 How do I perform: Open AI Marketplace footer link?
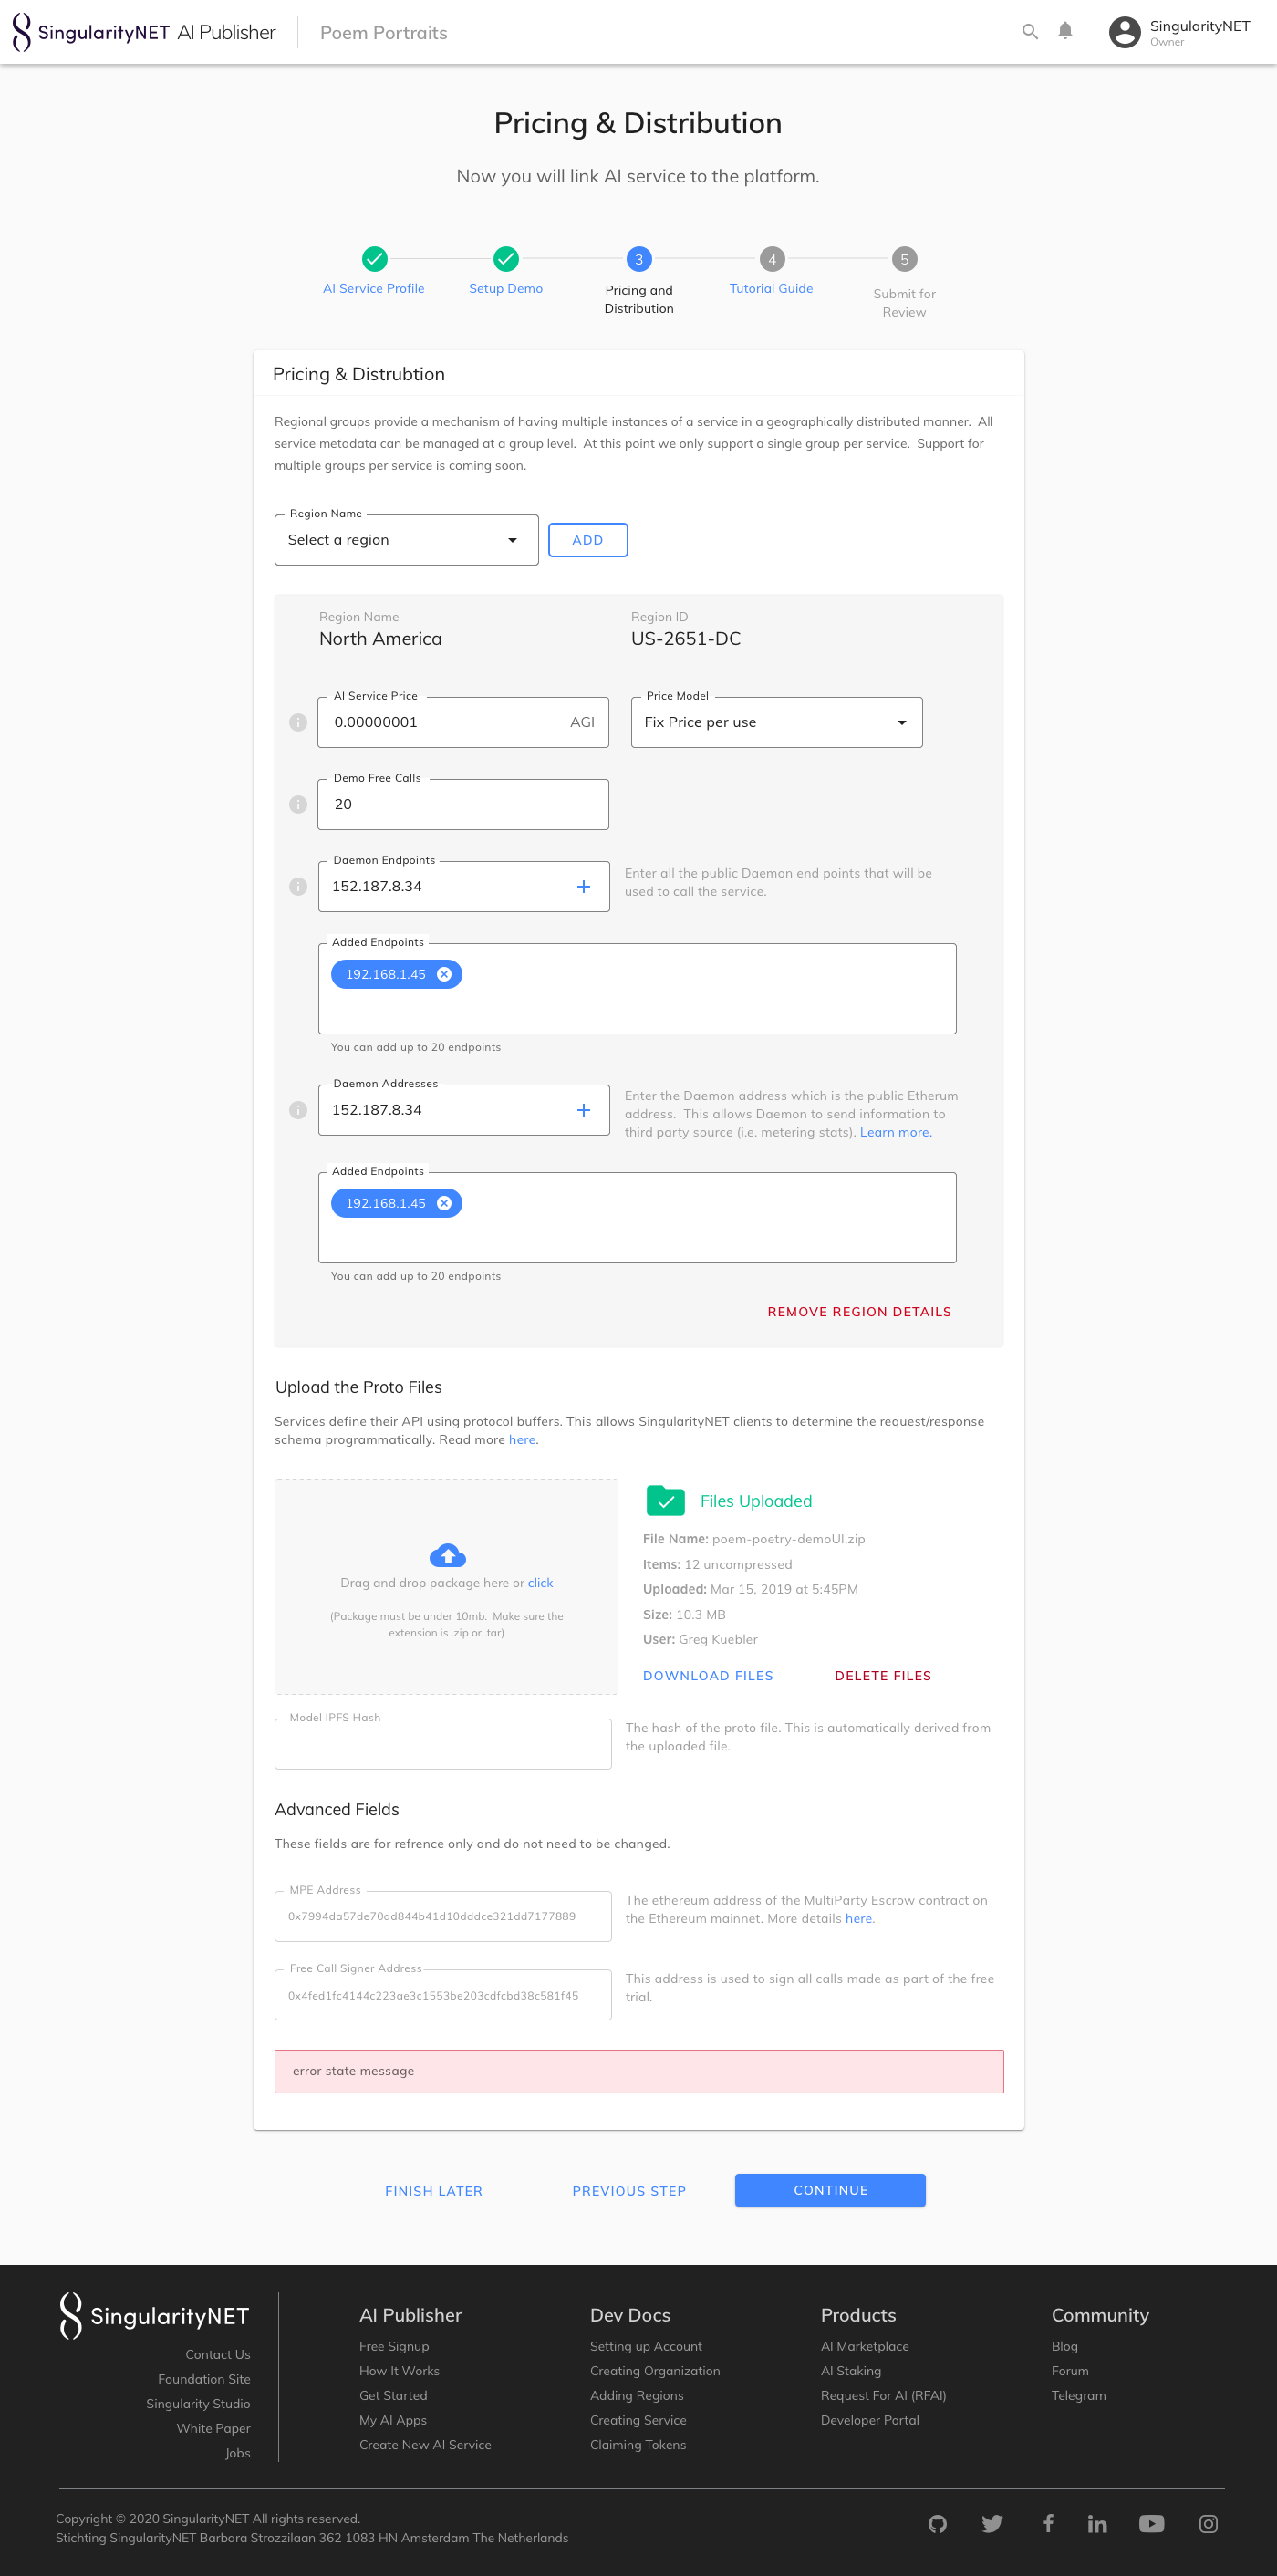click(865, 2346)
